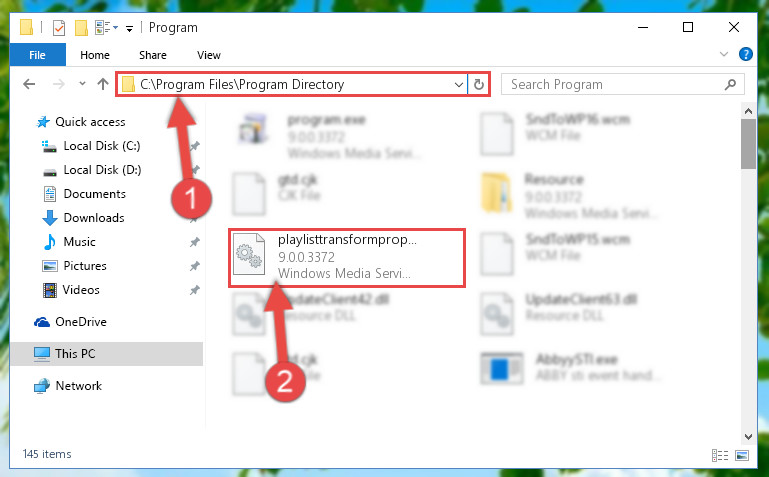Click Properties icon in quick access toolbar
Viewport: 769px width, 477px height.
point(59,27)
